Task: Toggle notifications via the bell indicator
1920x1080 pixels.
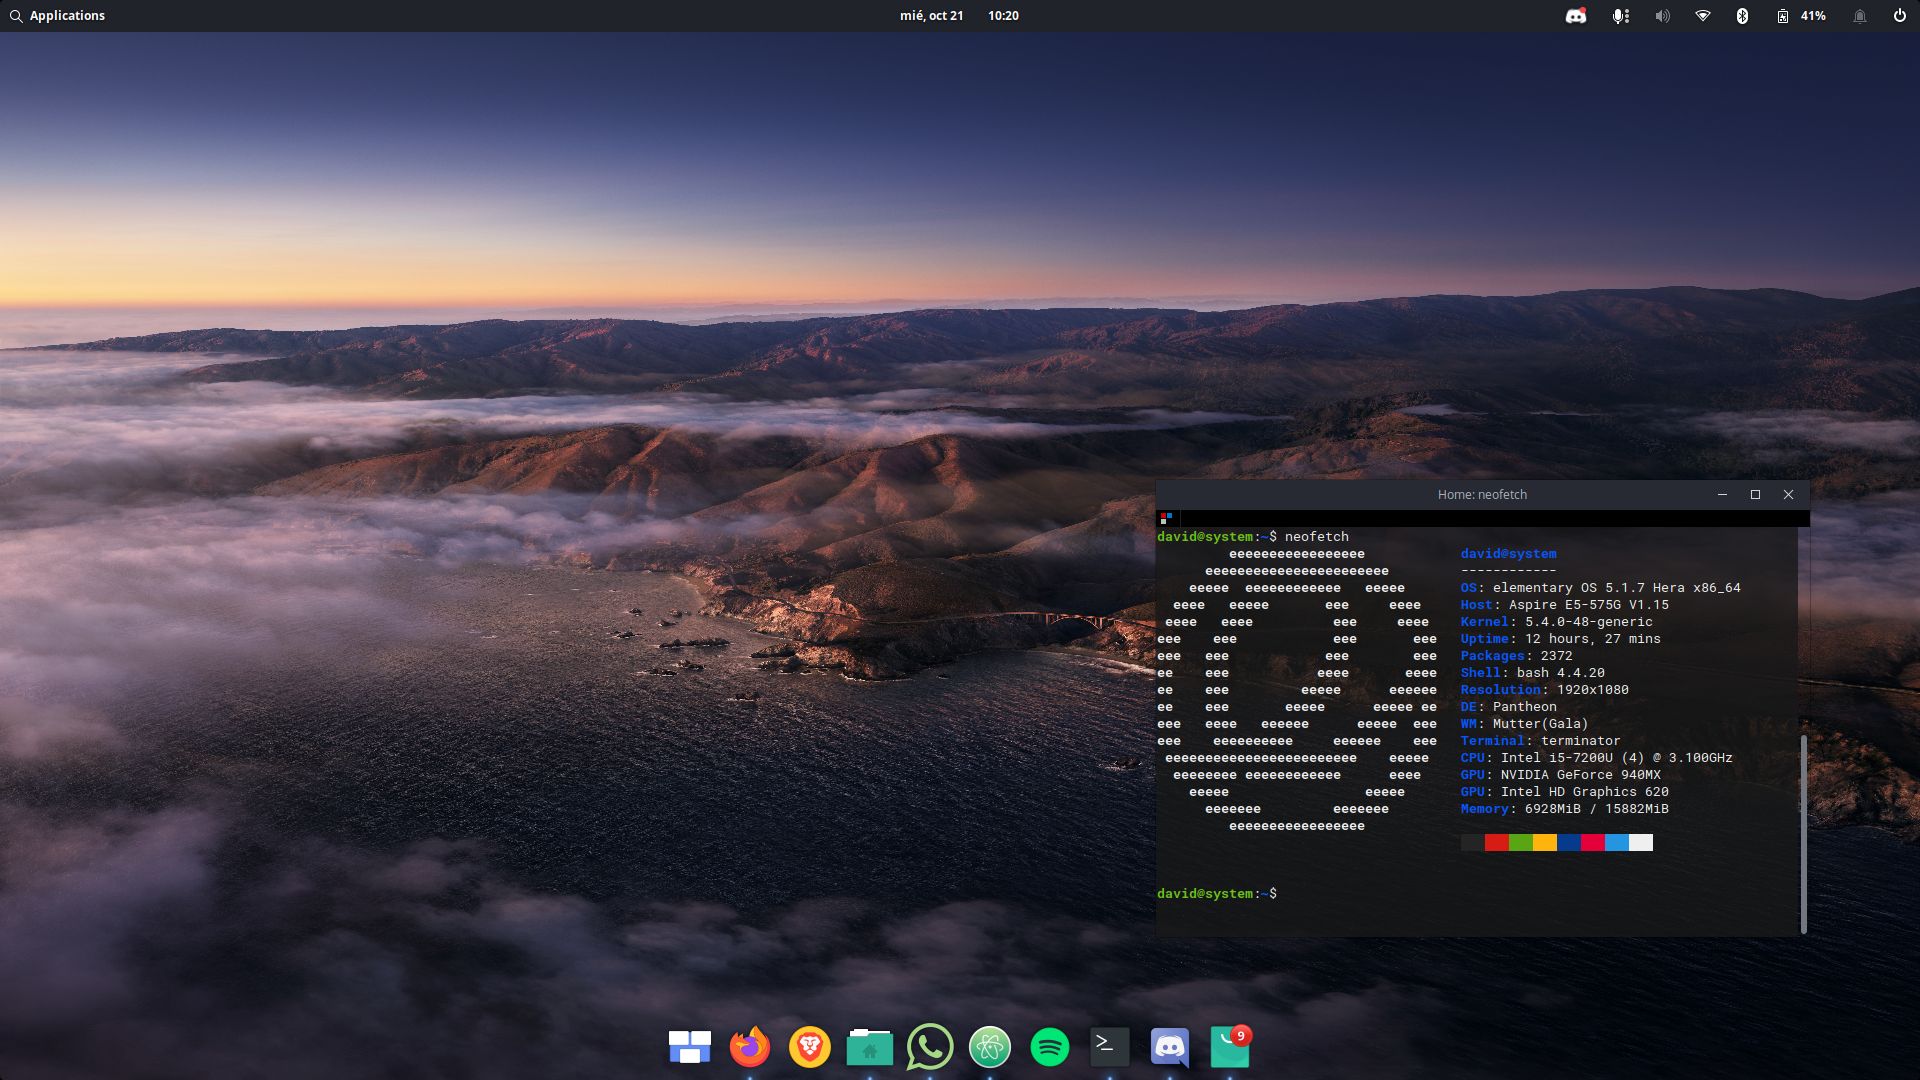Action: tap(1858, 15)
